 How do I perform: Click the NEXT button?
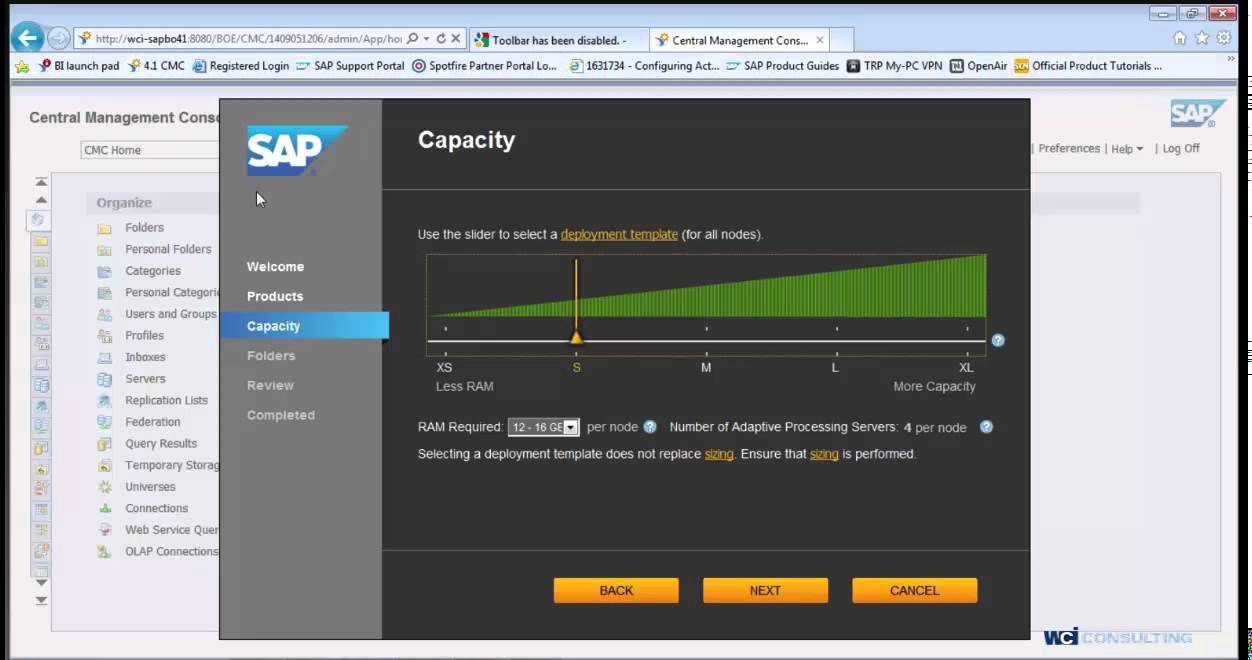765,590
